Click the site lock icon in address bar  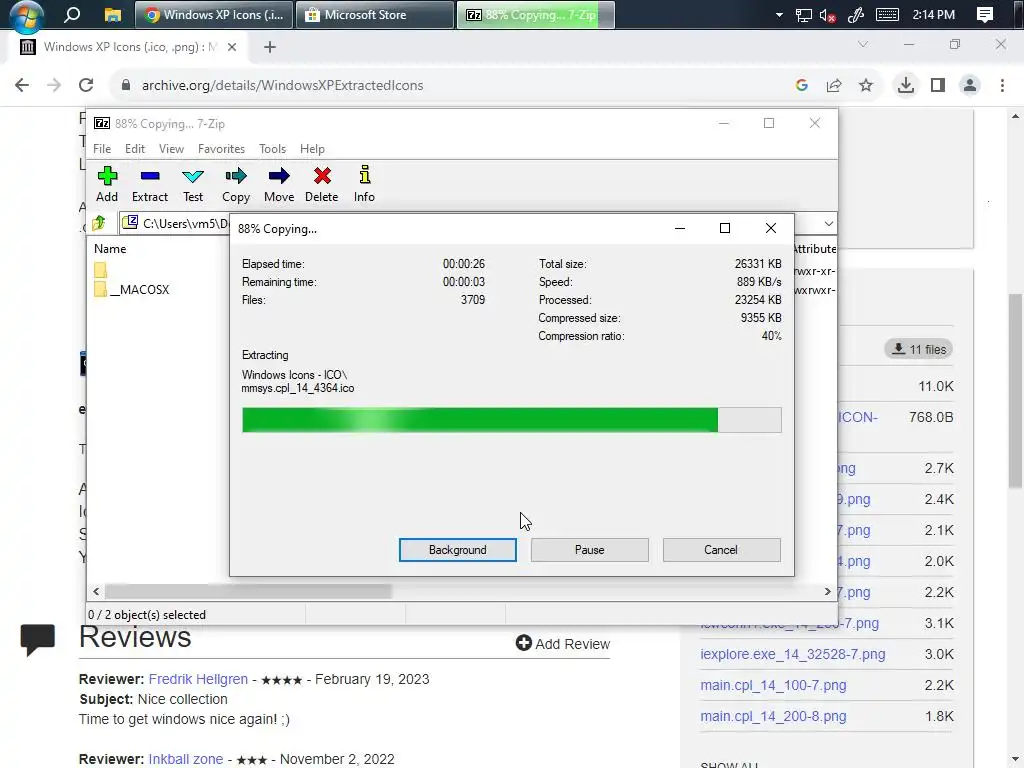point(126,86)
